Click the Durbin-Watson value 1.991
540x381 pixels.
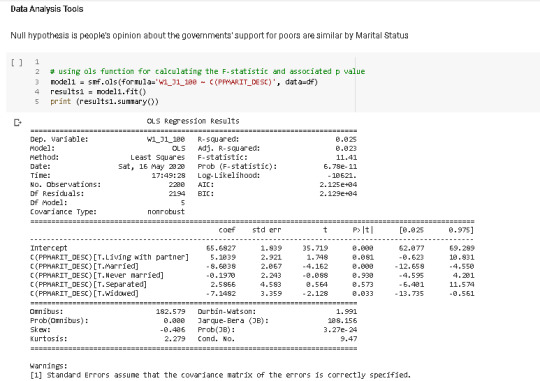[346, 311]
